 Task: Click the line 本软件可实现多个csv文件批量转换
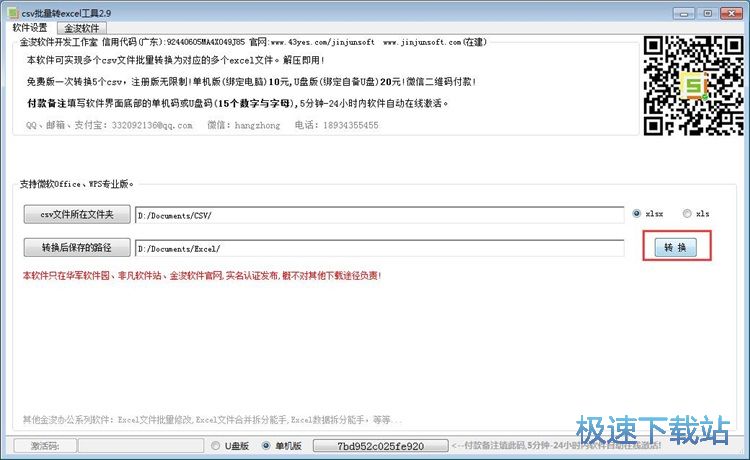point(176,60)
